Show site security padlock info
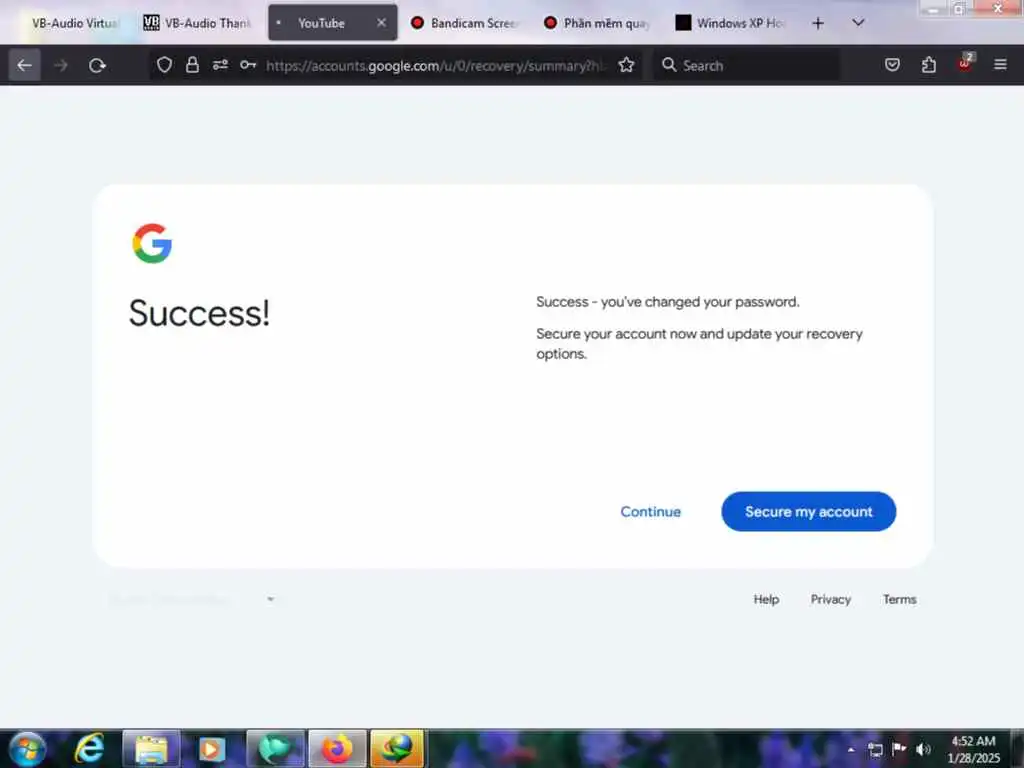The image size is (1024, 768). point(192,65)
